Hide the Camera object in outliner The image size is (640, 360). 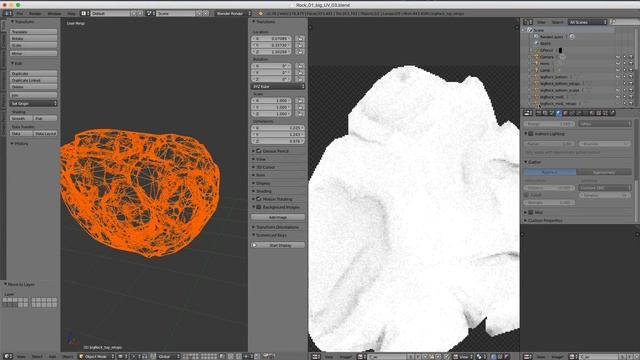click(618, 57)
